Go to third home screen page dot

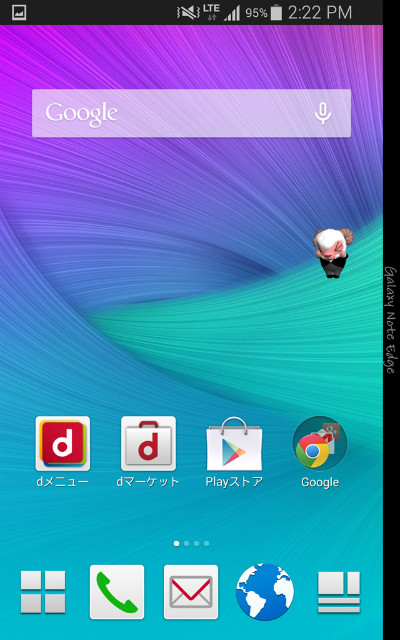tap(196, 543)
